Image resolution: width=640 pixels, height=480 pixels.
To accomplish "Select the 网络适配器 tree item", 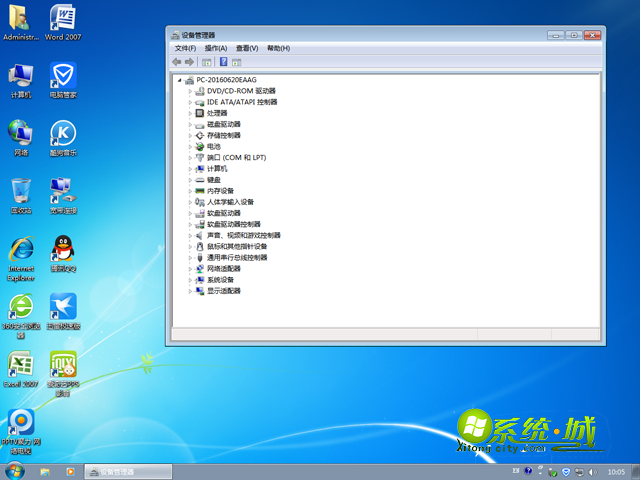I will coord(224,269).
